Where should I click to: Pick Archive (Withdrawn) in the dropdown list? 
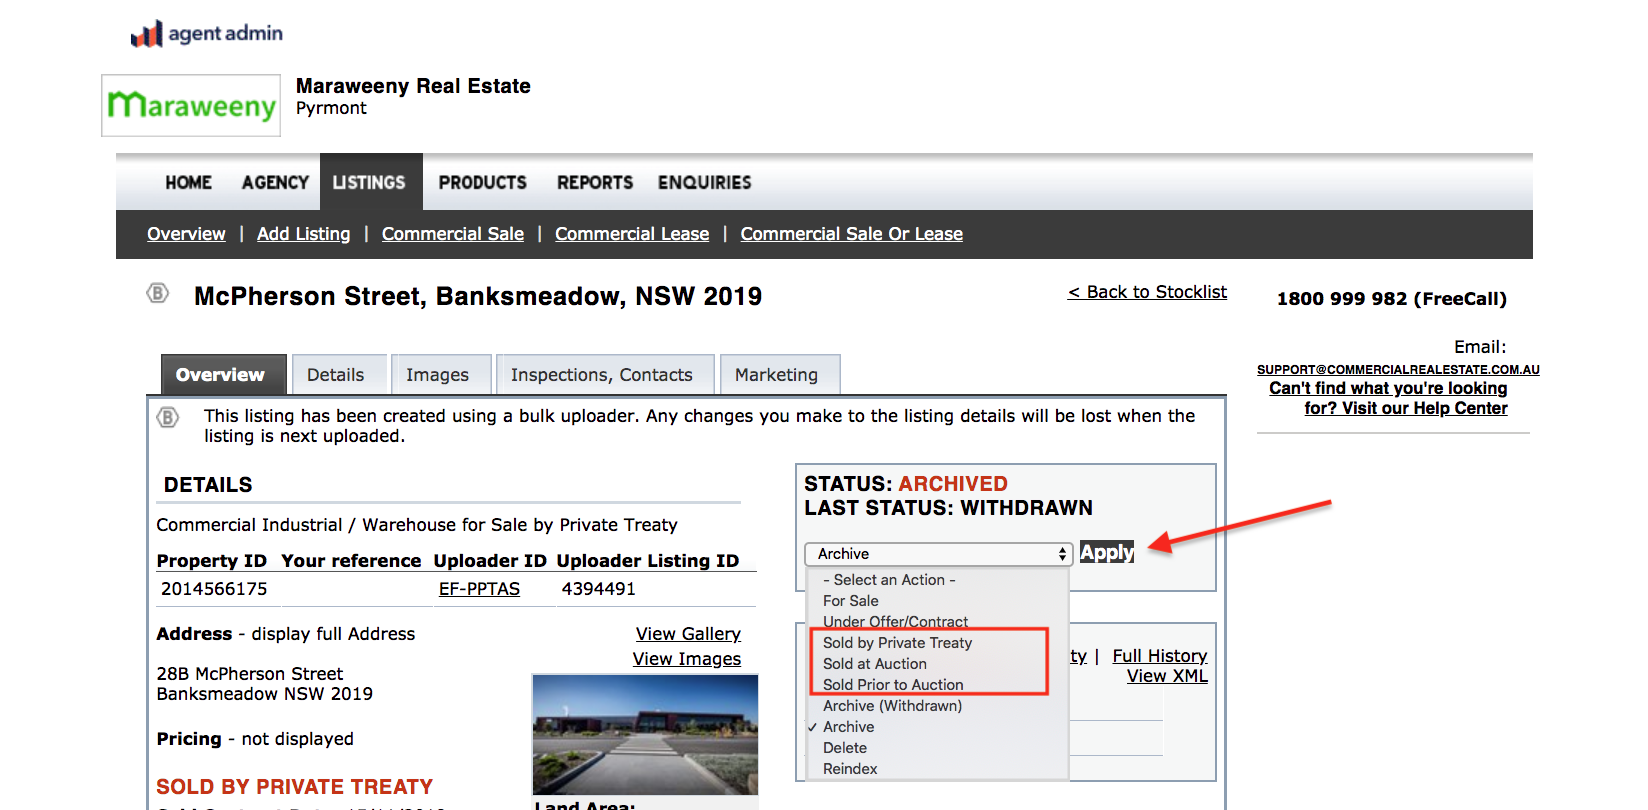(892, 706)
